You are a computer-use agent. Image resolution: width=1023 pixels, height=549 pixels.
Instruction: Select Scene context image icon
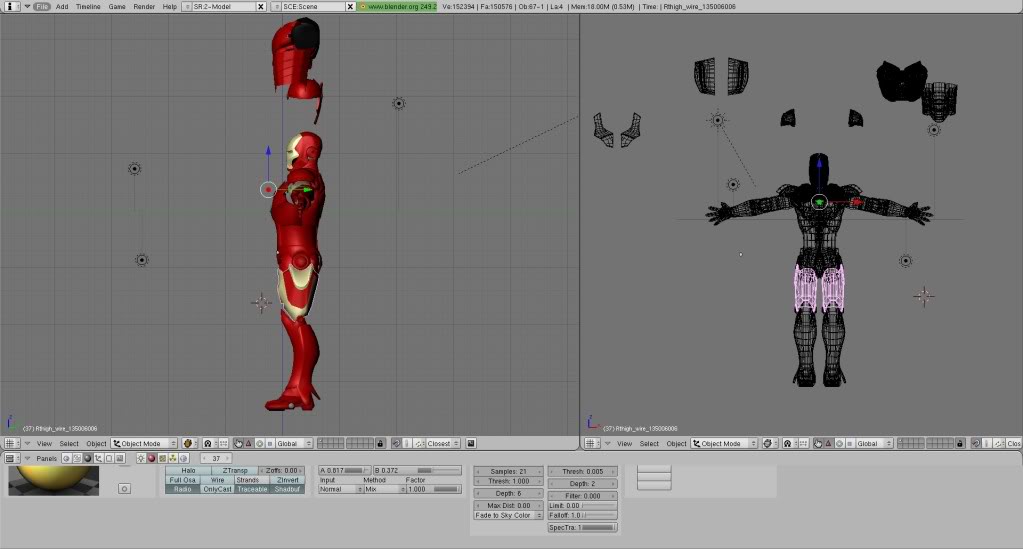click(119, 458)
